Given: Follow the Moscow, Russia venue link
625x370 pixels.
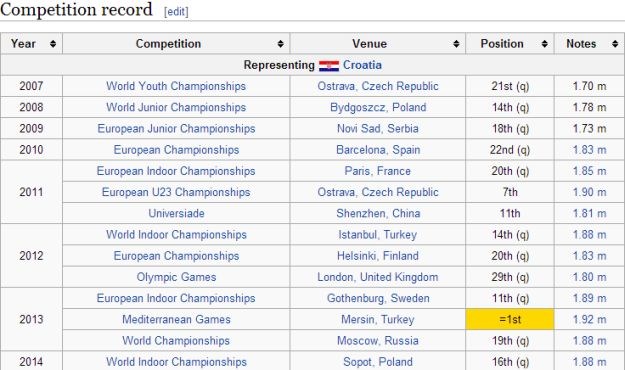Looking at the screenshot, I should click(x=378, y=341).
